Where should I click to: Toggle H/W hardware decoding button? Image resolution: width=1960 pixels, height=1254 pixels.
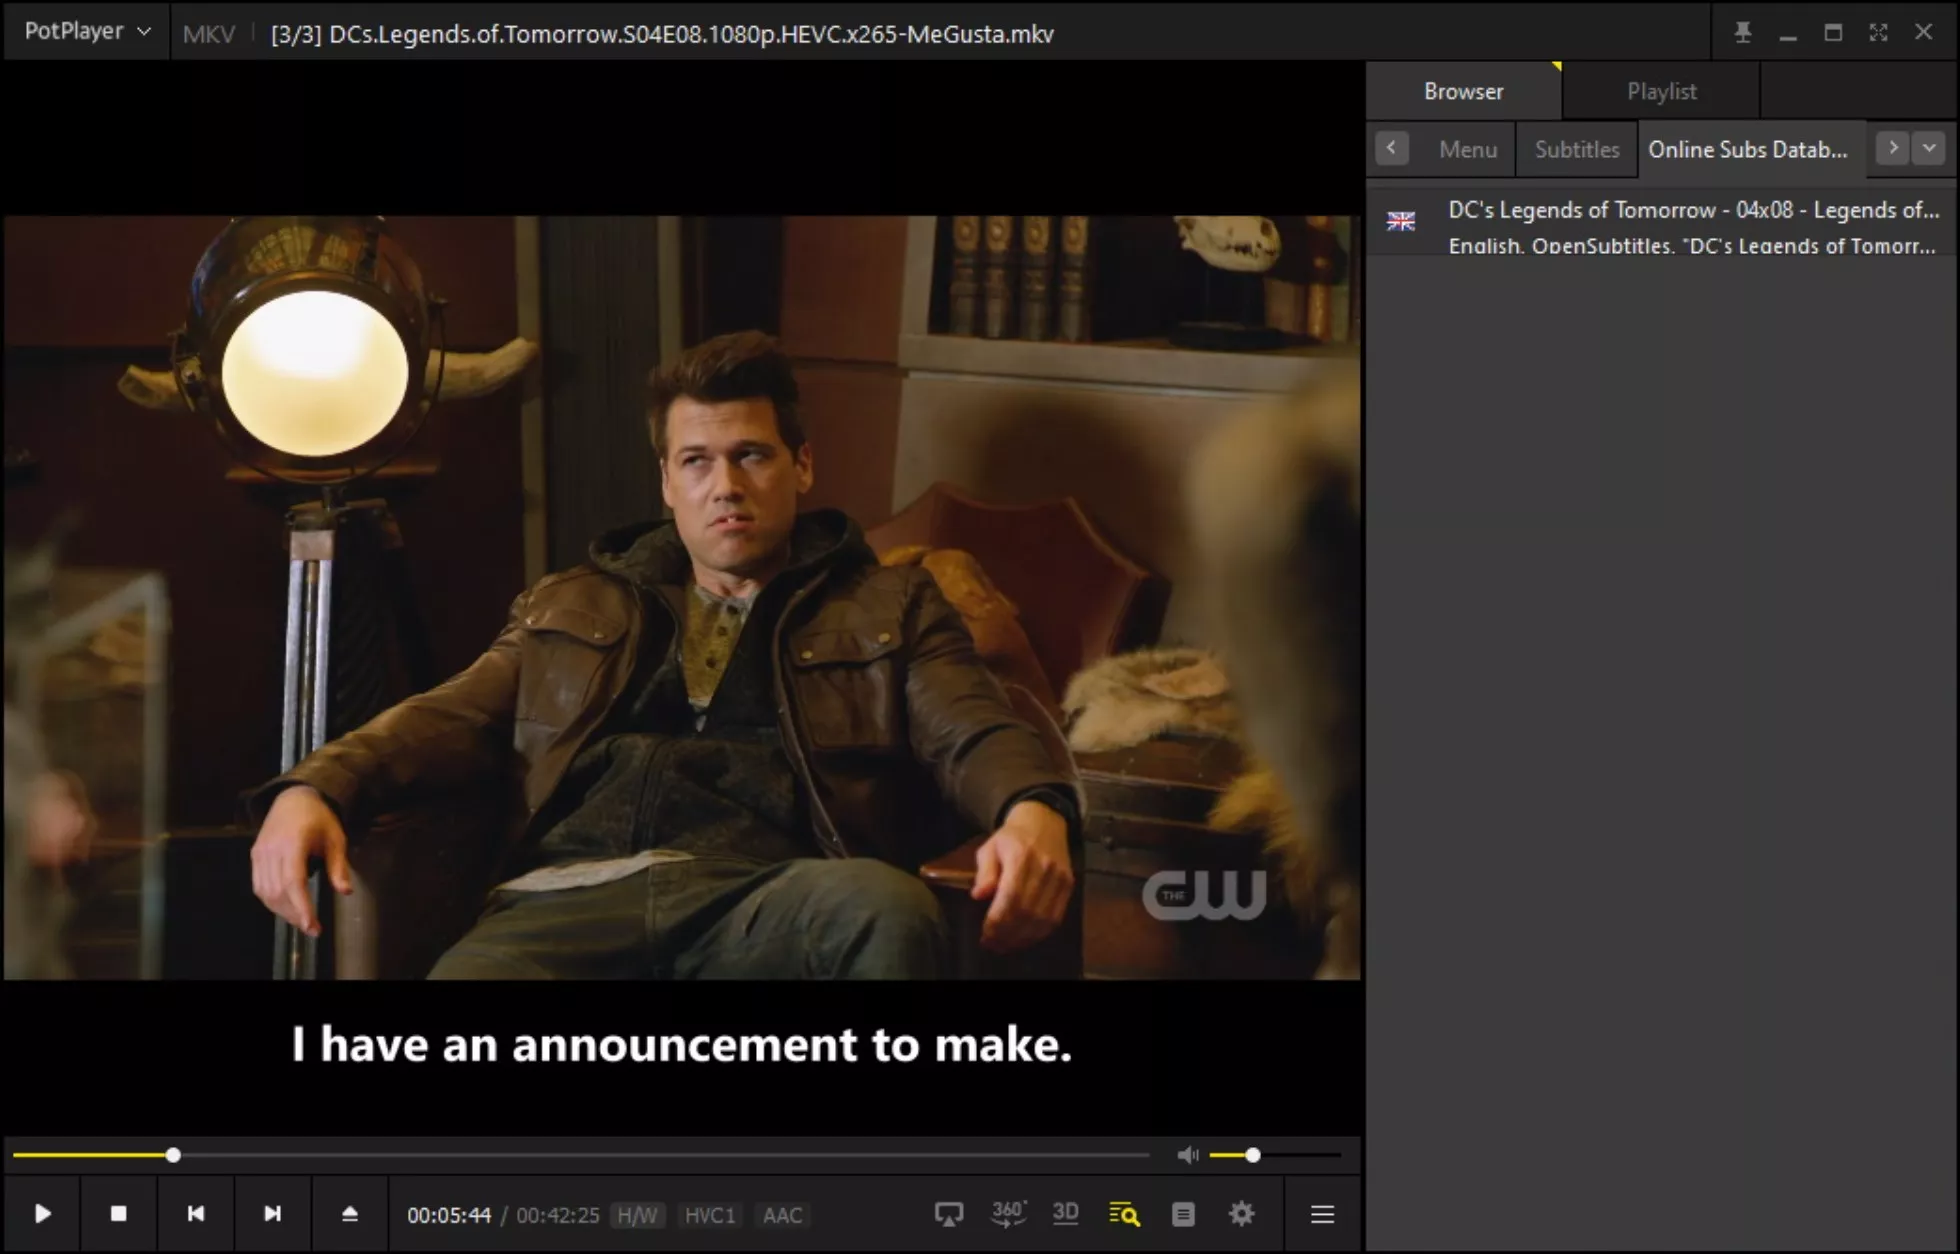coord(637,1215)
